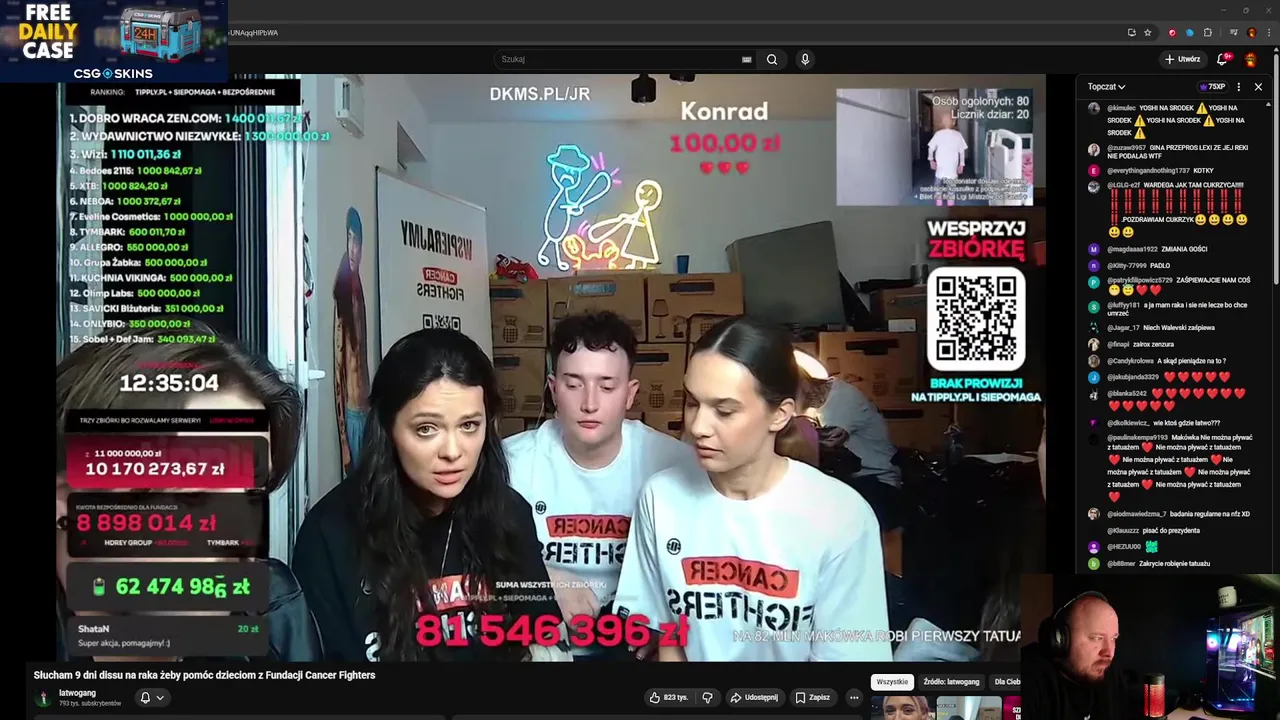Open the video more actions ellipsis
The height and width of the screenshot is (720, 1280).
pos(854,697)
